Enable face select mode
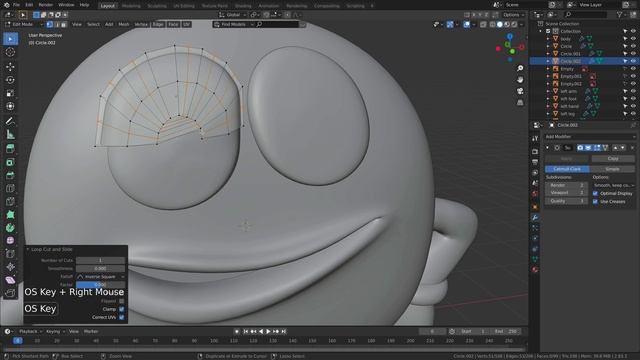The height and width of the screenshot is (360, 640). 64,24
